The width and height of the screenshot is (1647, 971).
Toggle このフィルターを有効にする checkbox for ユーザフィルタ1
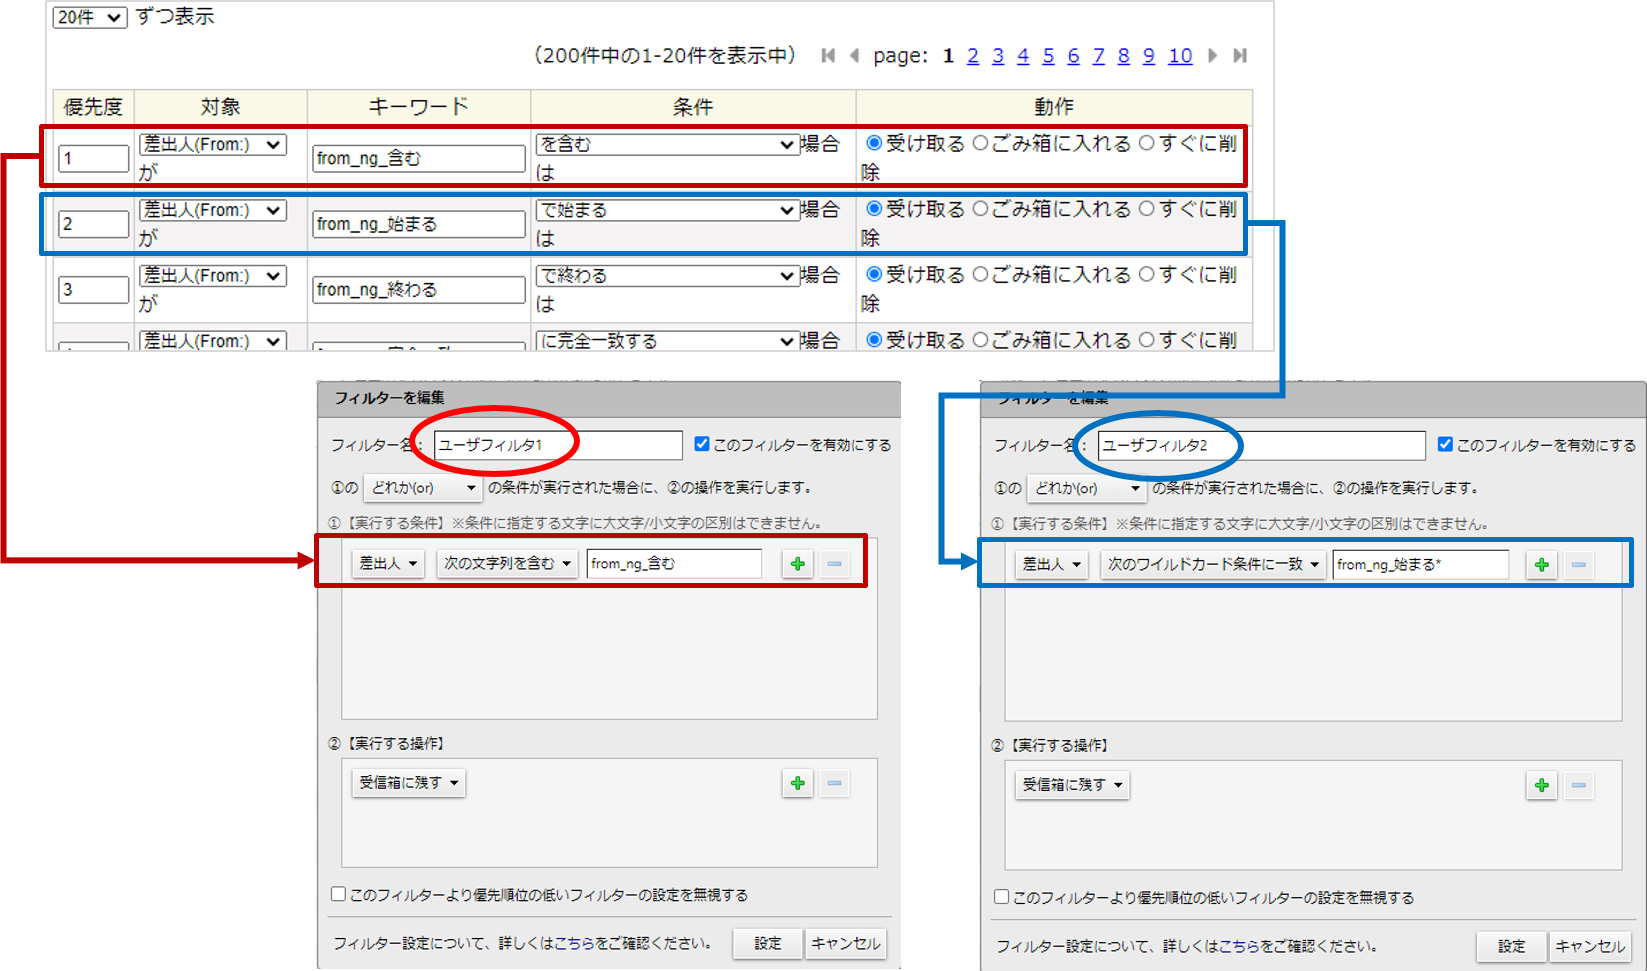coord(702,444)
